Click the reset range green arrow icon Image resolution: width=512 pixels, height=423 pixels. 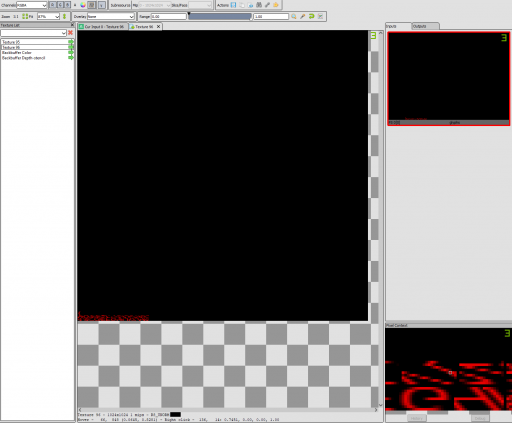312,16
